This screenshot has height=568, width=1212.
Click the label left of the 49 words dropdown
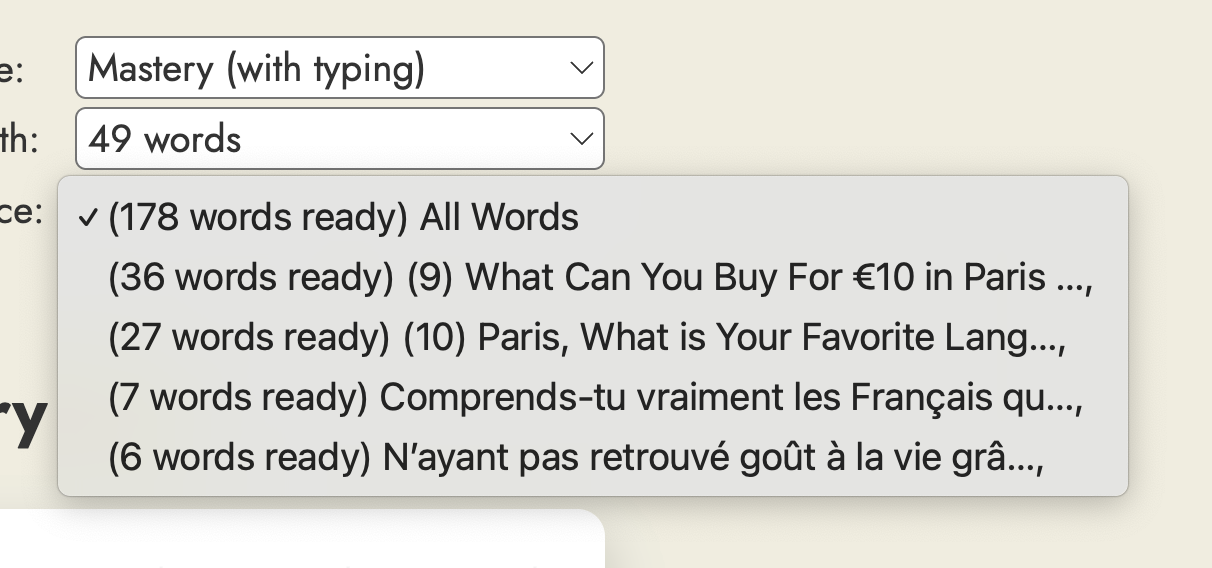[20, 140]
